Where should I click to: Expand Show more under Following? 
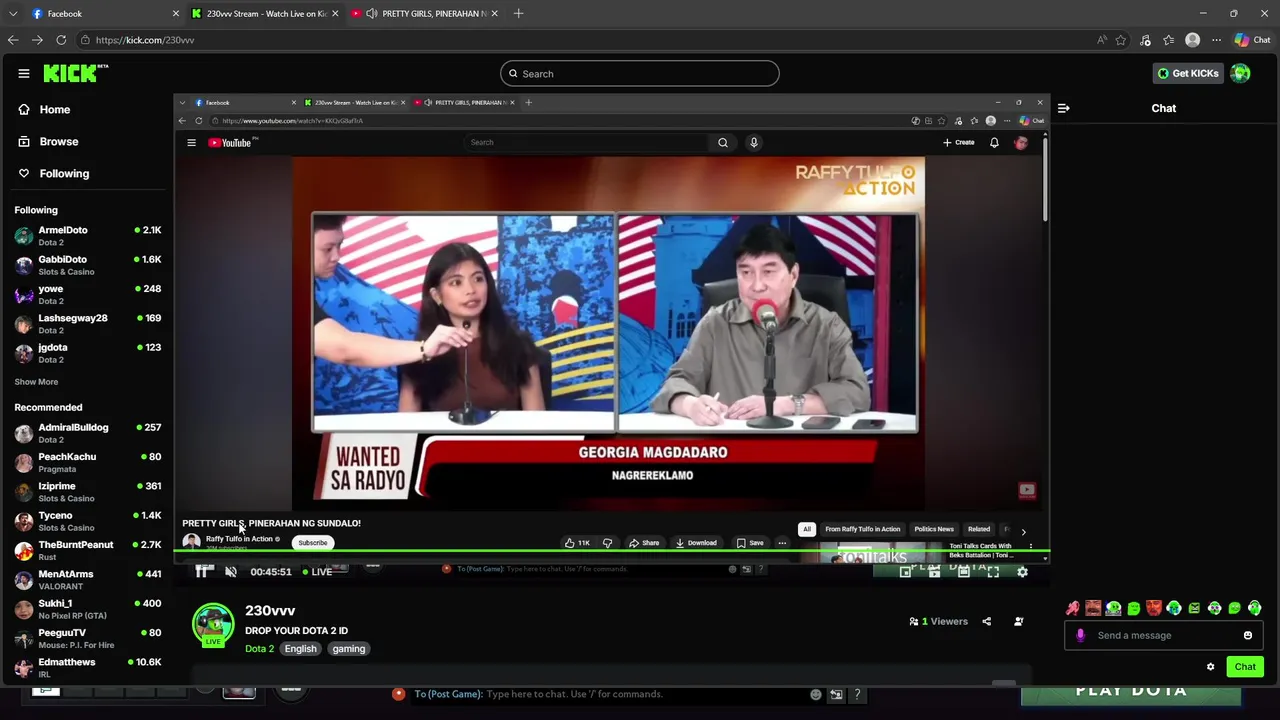[36, 381]
